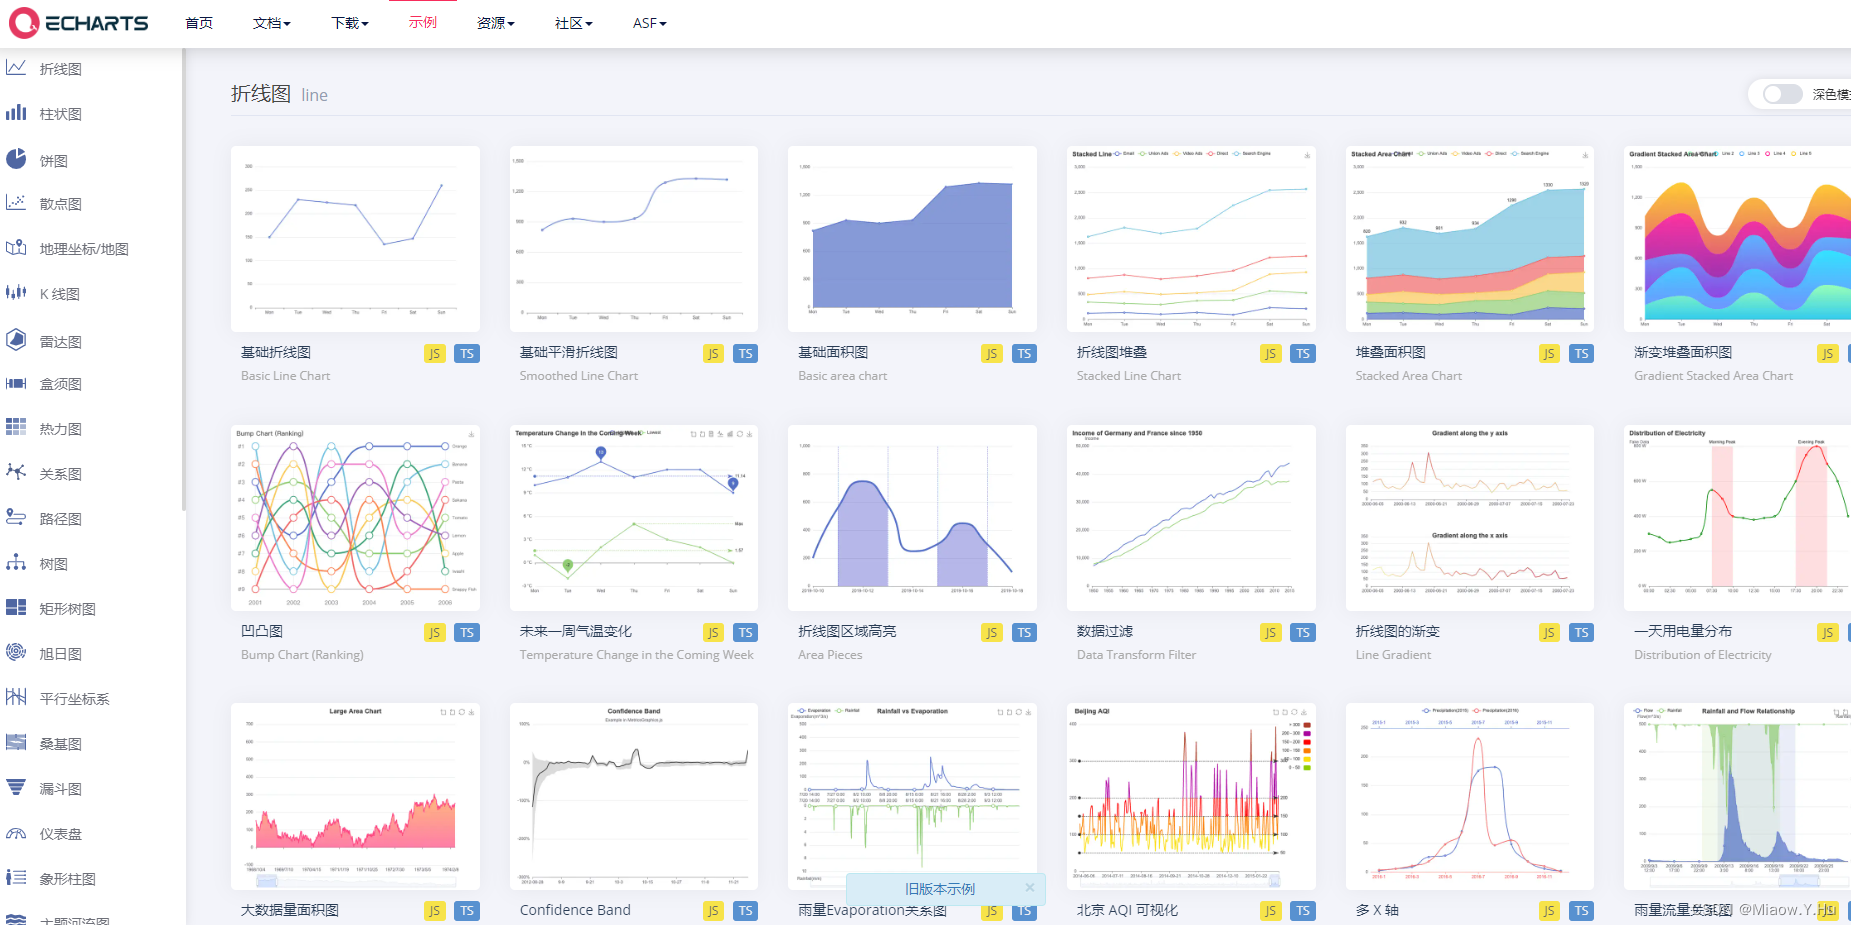Screen dimensions: 1851x925
Task: Switch Basic Line Chart example to TS
Action: tap(466, 353)
